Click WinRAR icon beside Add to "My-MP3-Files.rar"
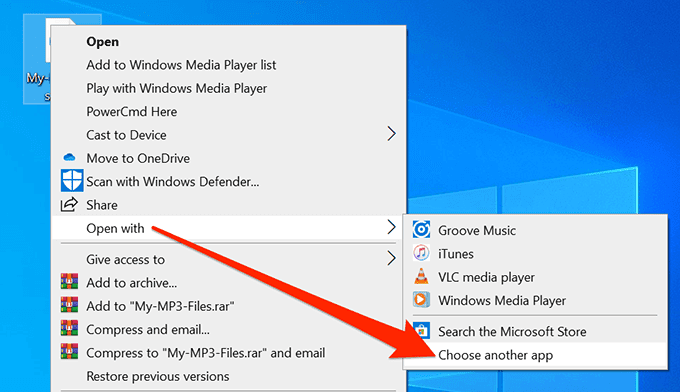 pyautogui.click(x=69, y=305)
